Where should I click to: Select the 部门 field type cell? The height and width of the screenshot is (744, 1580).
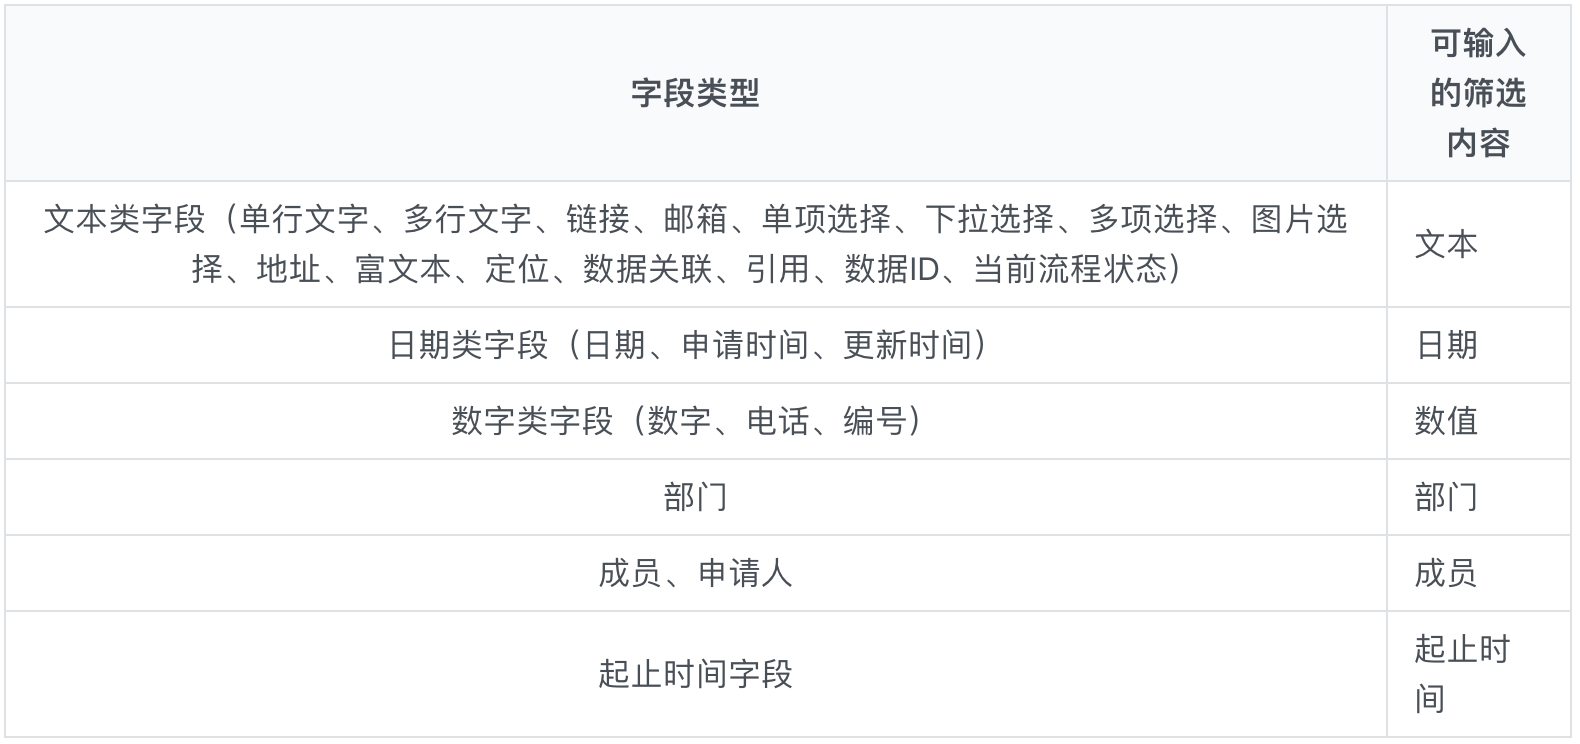coord(695,497)
